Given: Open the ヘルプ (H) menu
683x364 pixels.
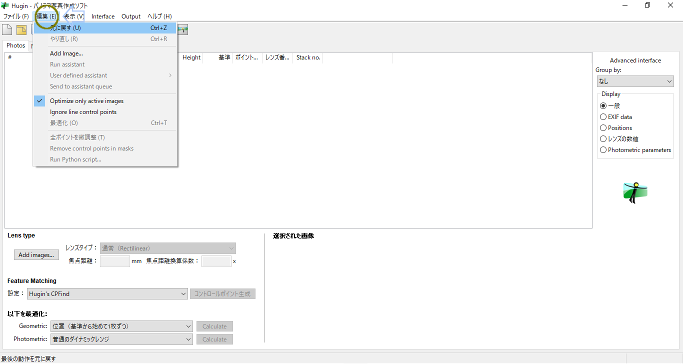Looking at the screenshot, I should 159,16.
